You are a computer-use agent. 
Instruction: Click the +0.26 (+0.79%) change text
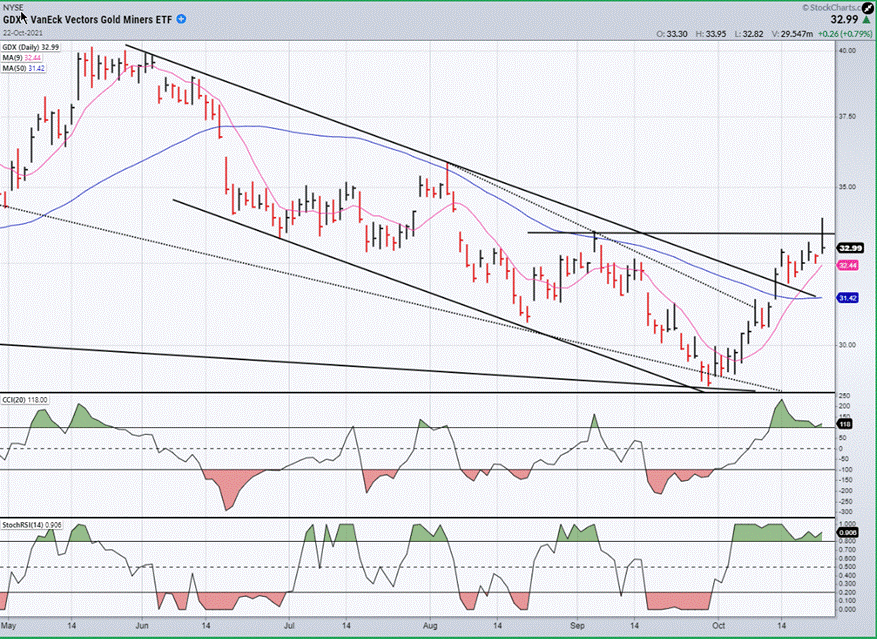[845, 34]
